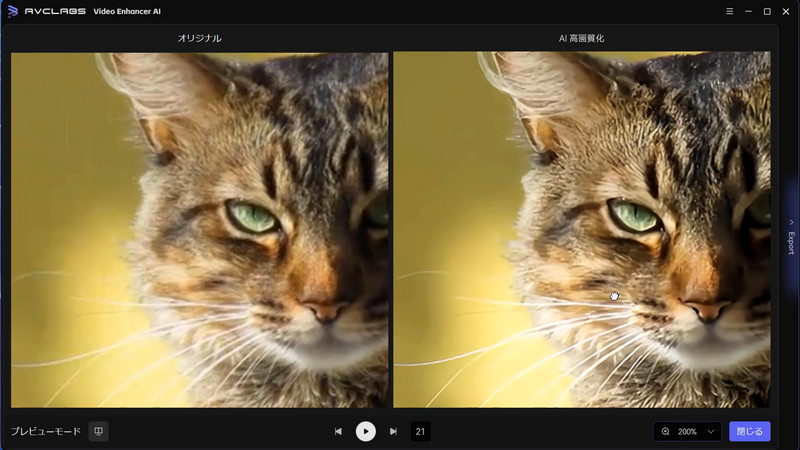Minimize the Video Enhancer AI window
Image resolution: width=800 pixels, height=450 pixels.
coord(748,11)
